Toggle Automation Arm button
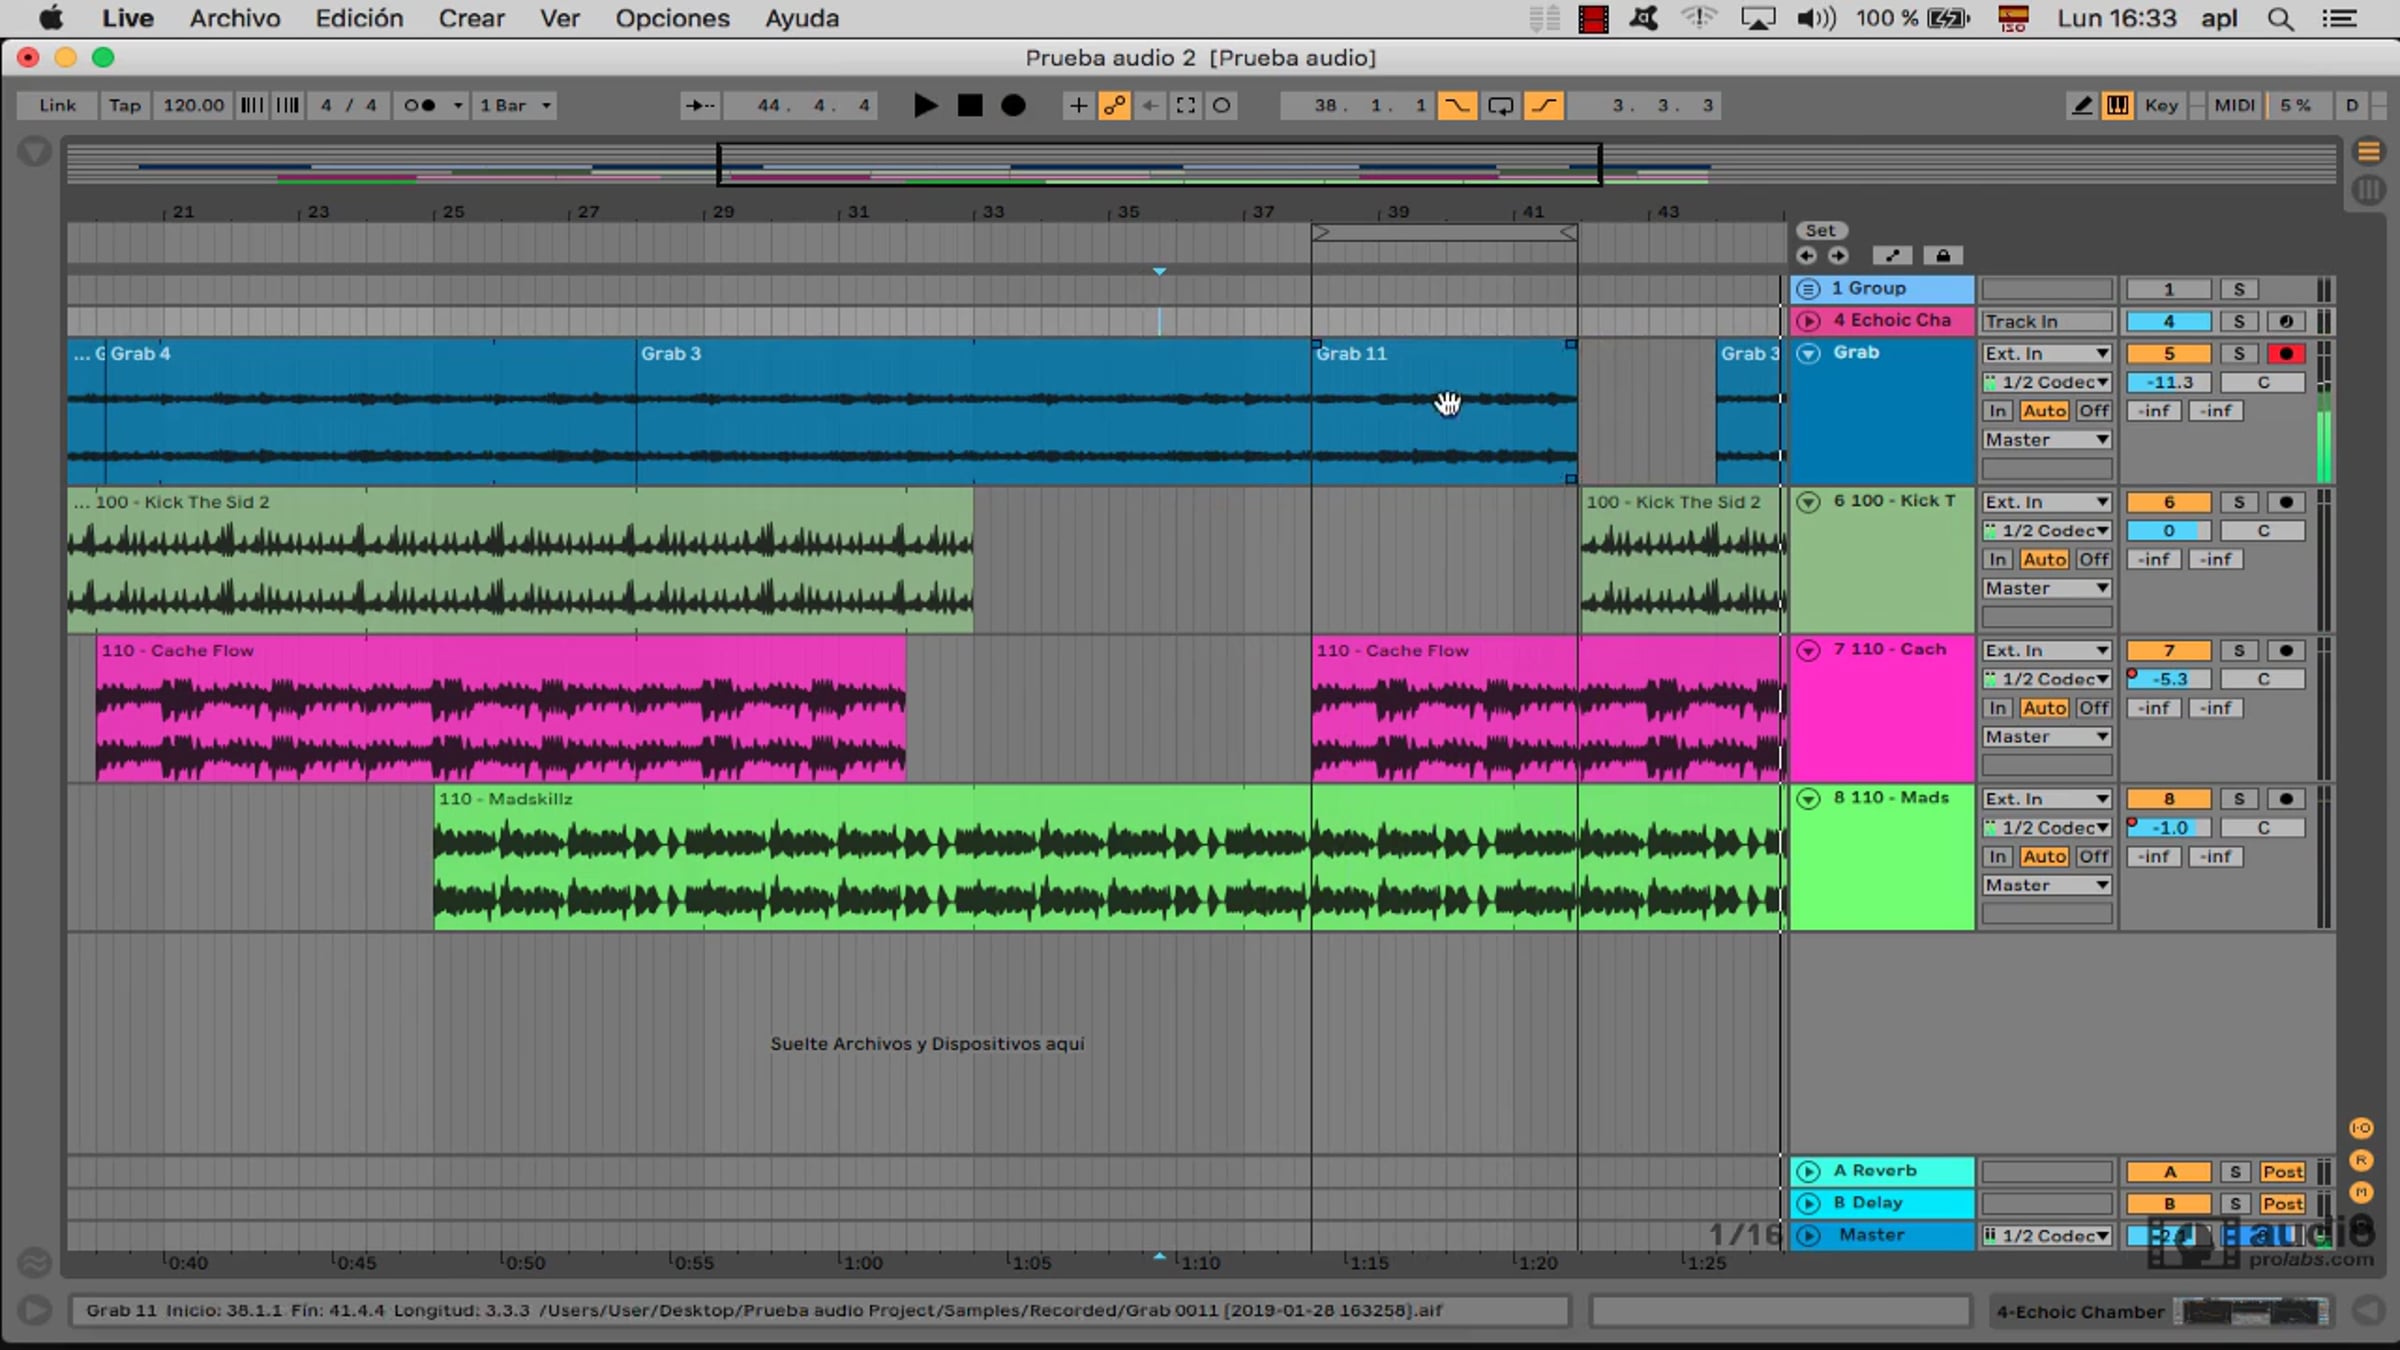Viewport: 2400px width, 1350px height. pos(1114,105)
